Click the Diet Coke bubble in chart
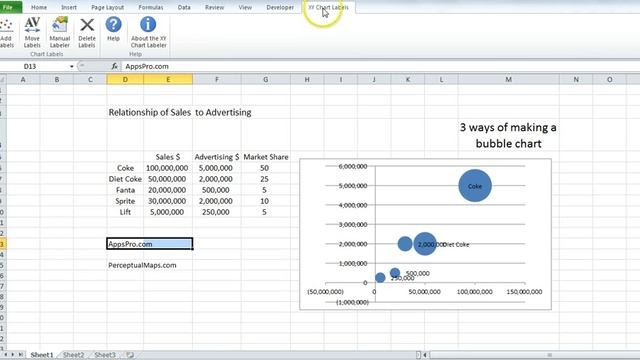The image size is (640, 360). pyautogui.click(x=424, y=244)
